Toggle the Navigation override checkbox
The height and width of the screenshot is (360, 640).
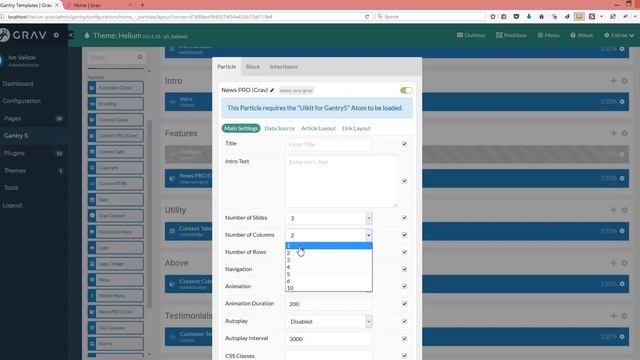click(404, 269)
